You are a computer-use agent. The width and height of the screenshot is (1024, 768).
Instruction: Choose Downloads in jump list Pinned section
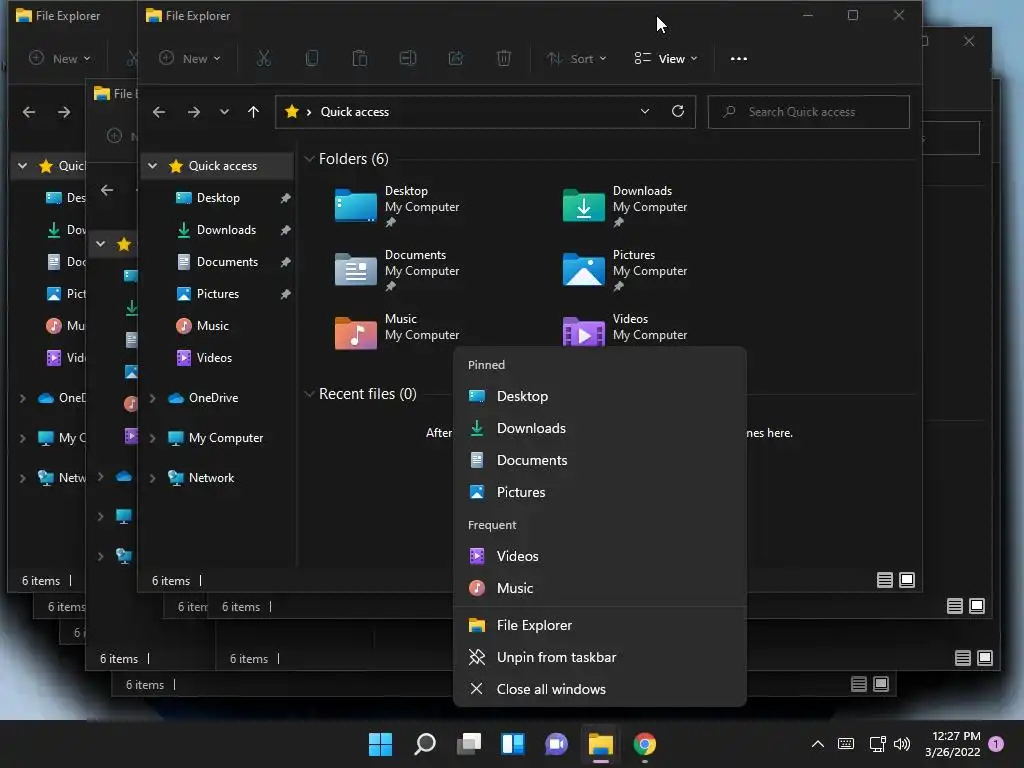(x=600, y=428)
